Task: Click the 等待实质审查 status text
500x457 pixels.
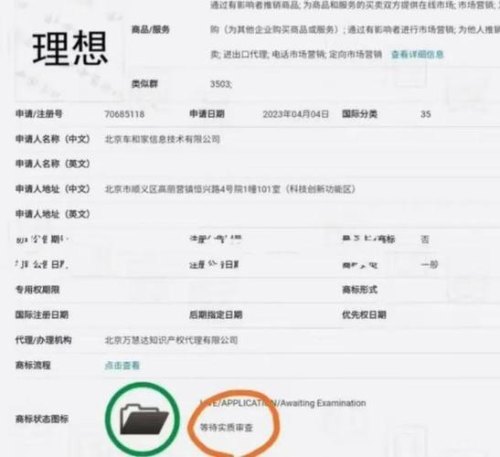Action: point(226,427)
